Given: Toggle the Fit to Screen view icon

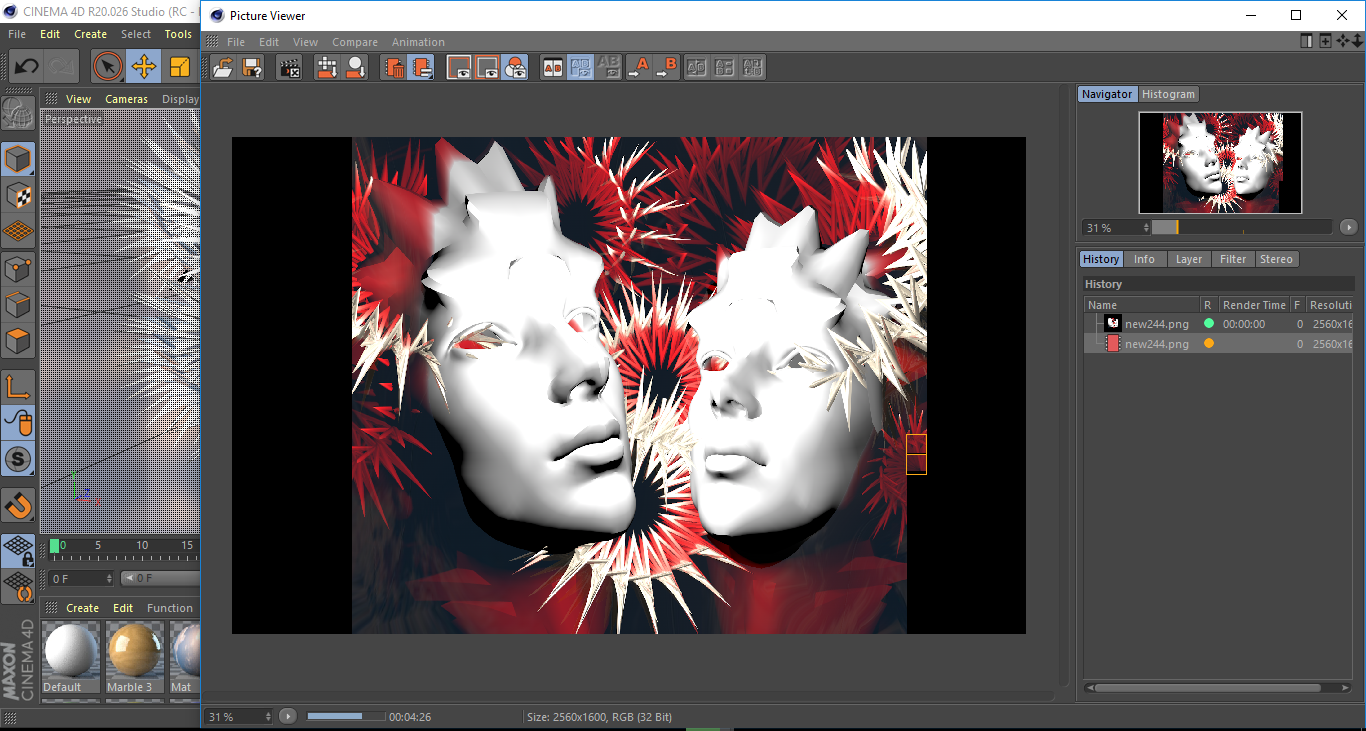Looking at the screenshot, I should click(x=460, y=68).
